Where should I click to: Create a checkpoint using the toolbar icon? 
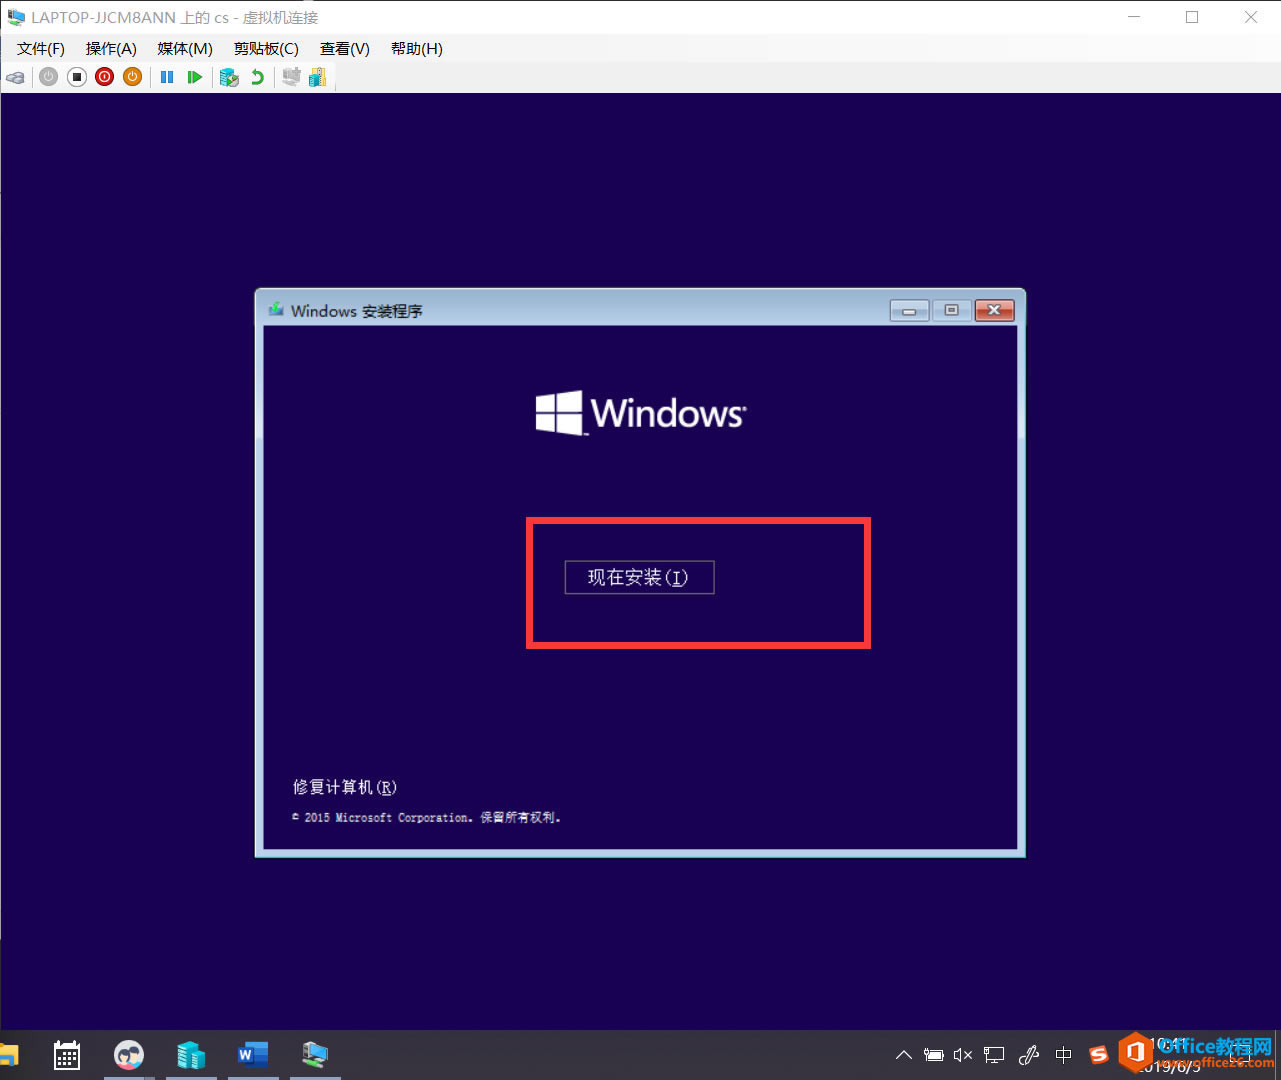click(229, 77)
